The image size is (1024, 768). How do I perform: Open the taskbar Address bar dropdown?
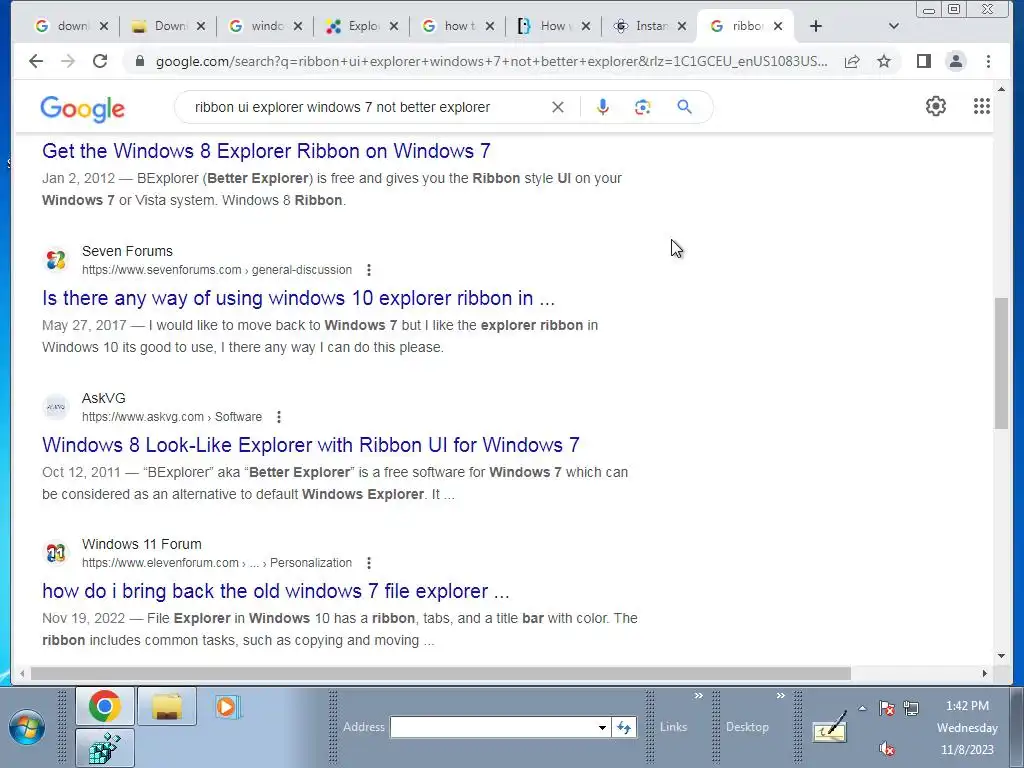(602, 727)
